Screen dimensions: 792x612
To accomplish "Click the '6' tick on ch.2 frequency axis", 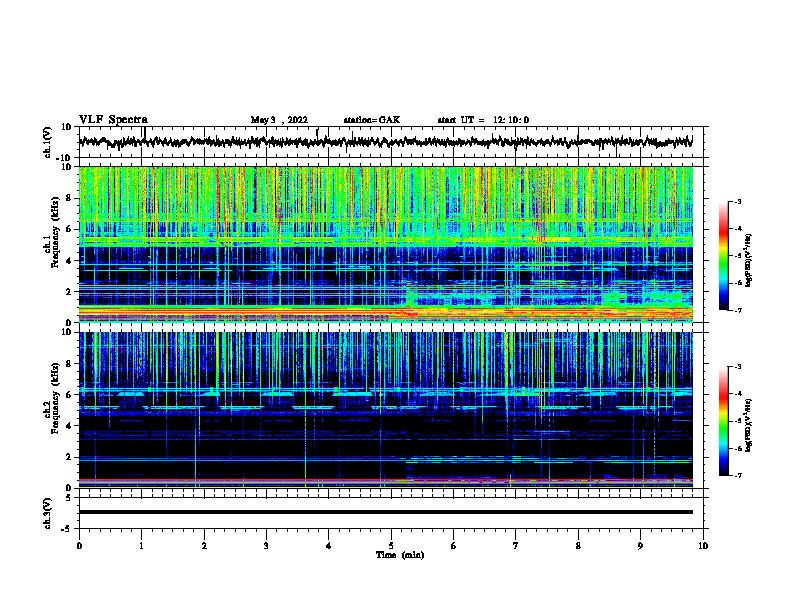I will tap(69, 394).
